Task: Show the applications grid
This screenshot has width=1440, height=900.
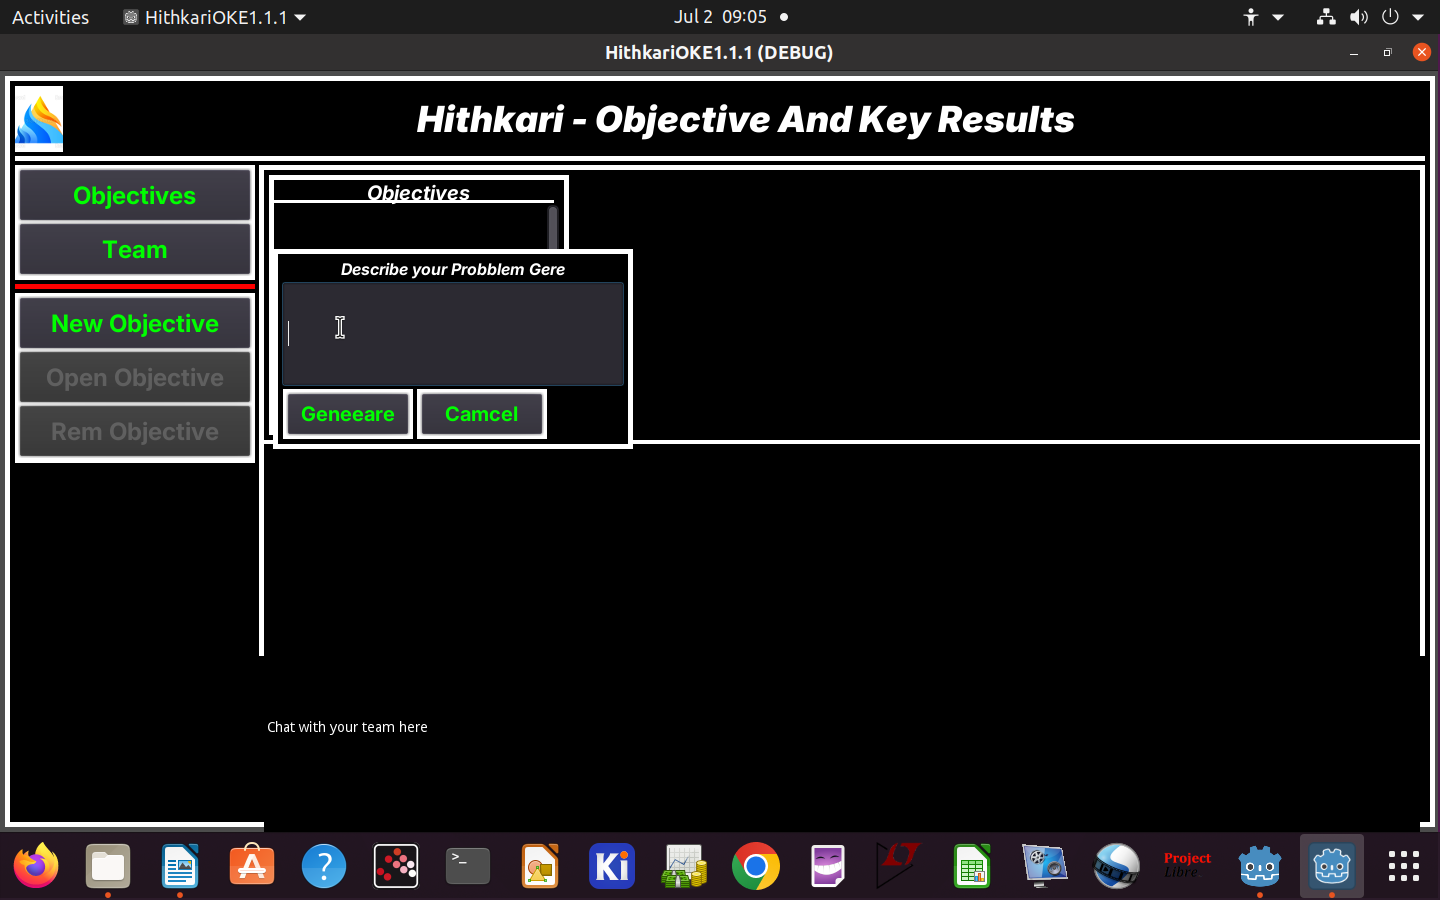Action: pos(1403,866)
